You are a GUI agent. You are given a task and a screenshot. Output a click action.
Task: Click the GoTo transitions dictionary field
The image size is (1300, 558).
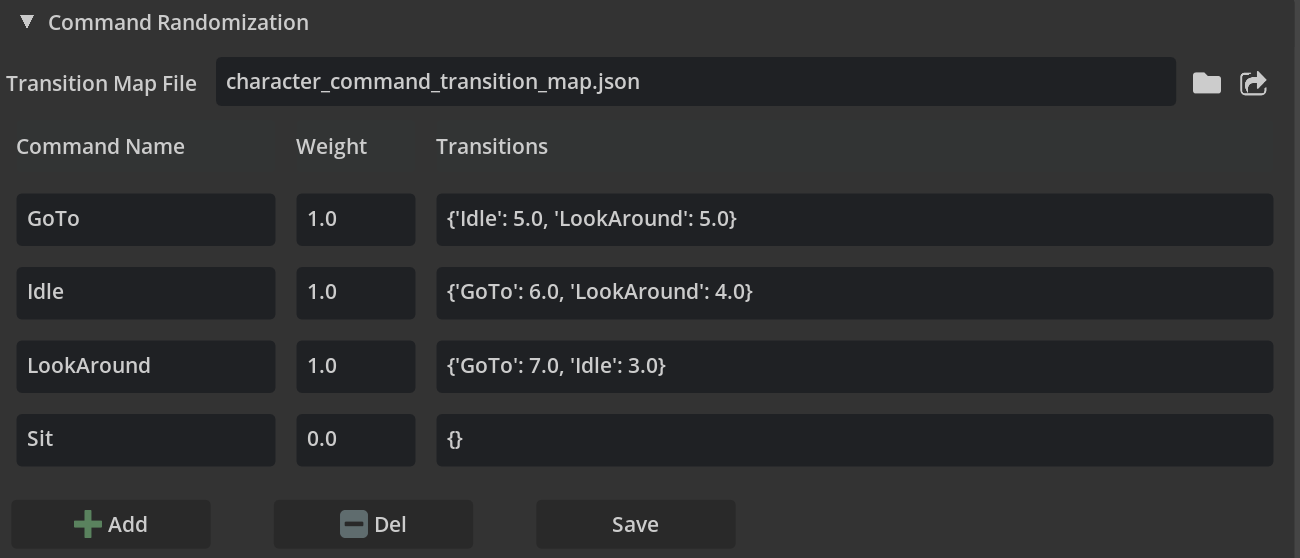pyautogui.click(x=854, y=219)
